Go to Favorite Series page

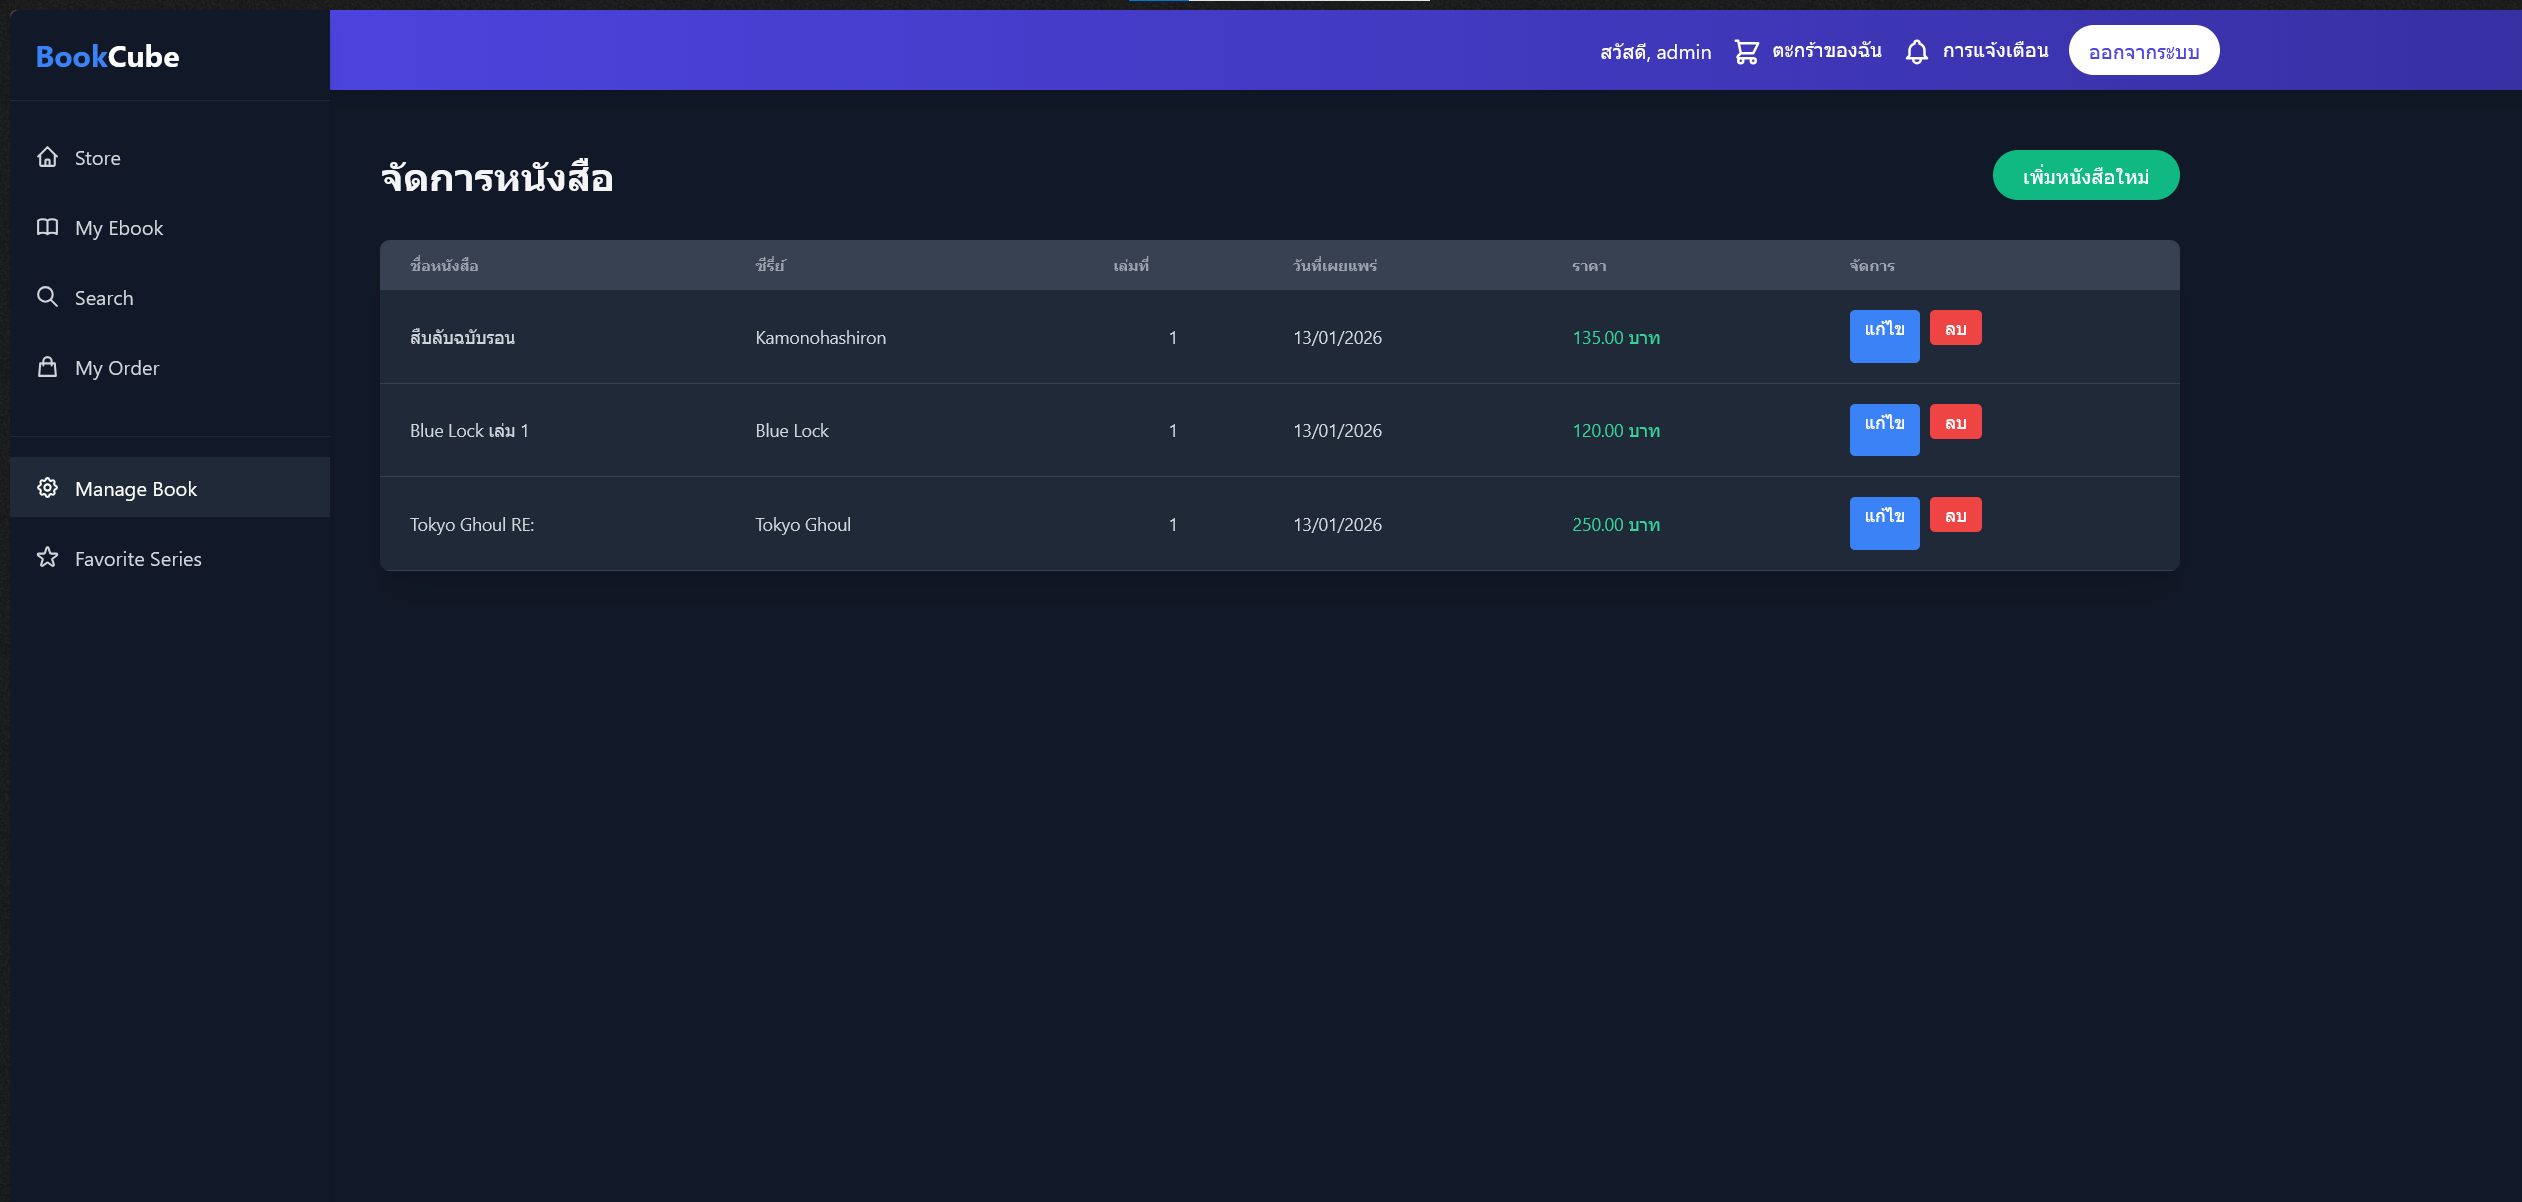point(138,559)
